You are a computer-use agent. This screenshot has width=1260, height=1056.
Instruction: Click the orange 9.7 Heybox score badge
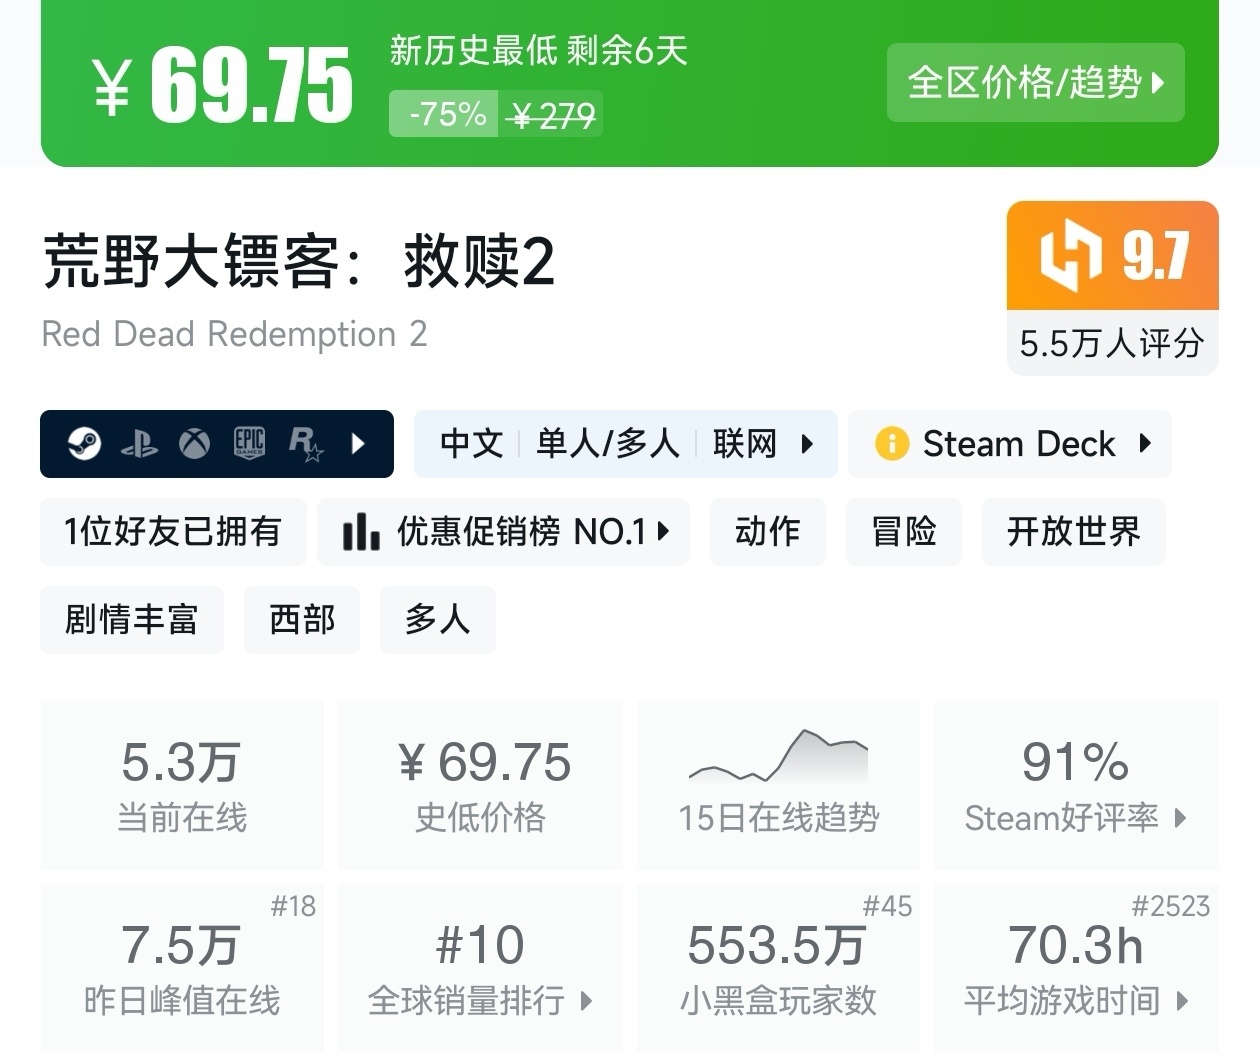[x=1112, y=257]
